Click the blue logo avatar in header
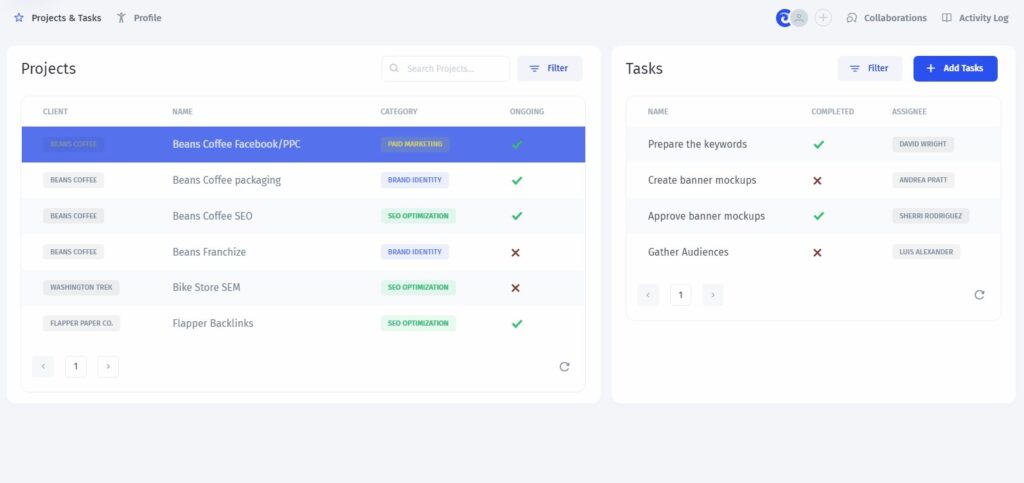Viewport: 1024px width, 483px height. [x=783, y=18]
